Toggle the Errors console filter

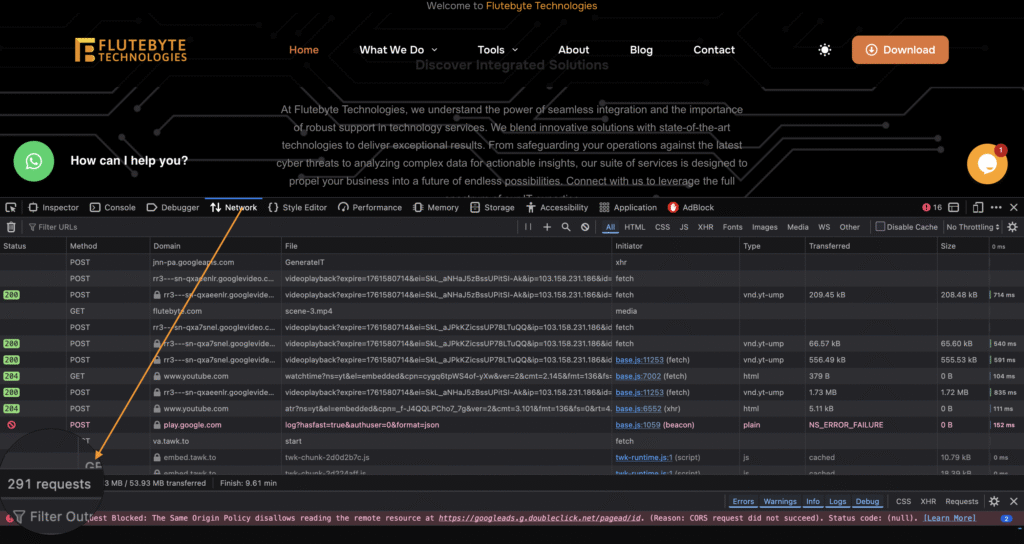(743, 501)
